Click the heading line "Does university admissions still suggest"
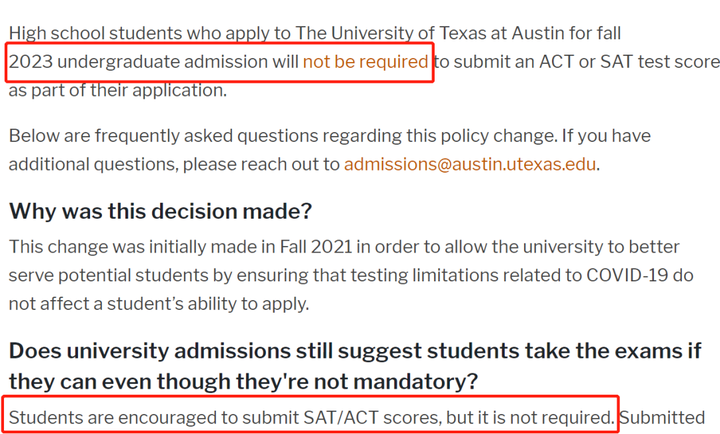The height and width of the screenshot is (434, 720). [x=216, y=351]
